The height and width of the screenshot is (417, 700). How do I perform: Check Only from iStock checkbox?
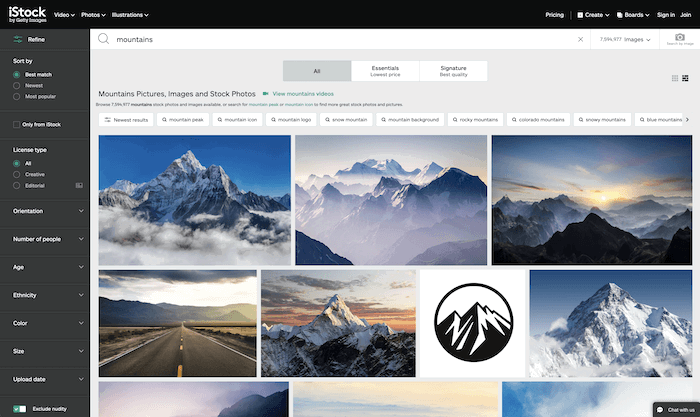(x=17, y=125)
